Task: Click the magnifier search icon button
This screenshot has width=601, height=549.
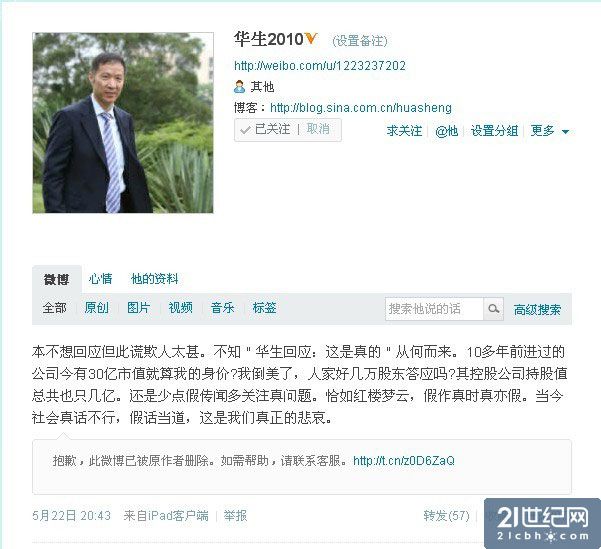Action: point(493,309)
